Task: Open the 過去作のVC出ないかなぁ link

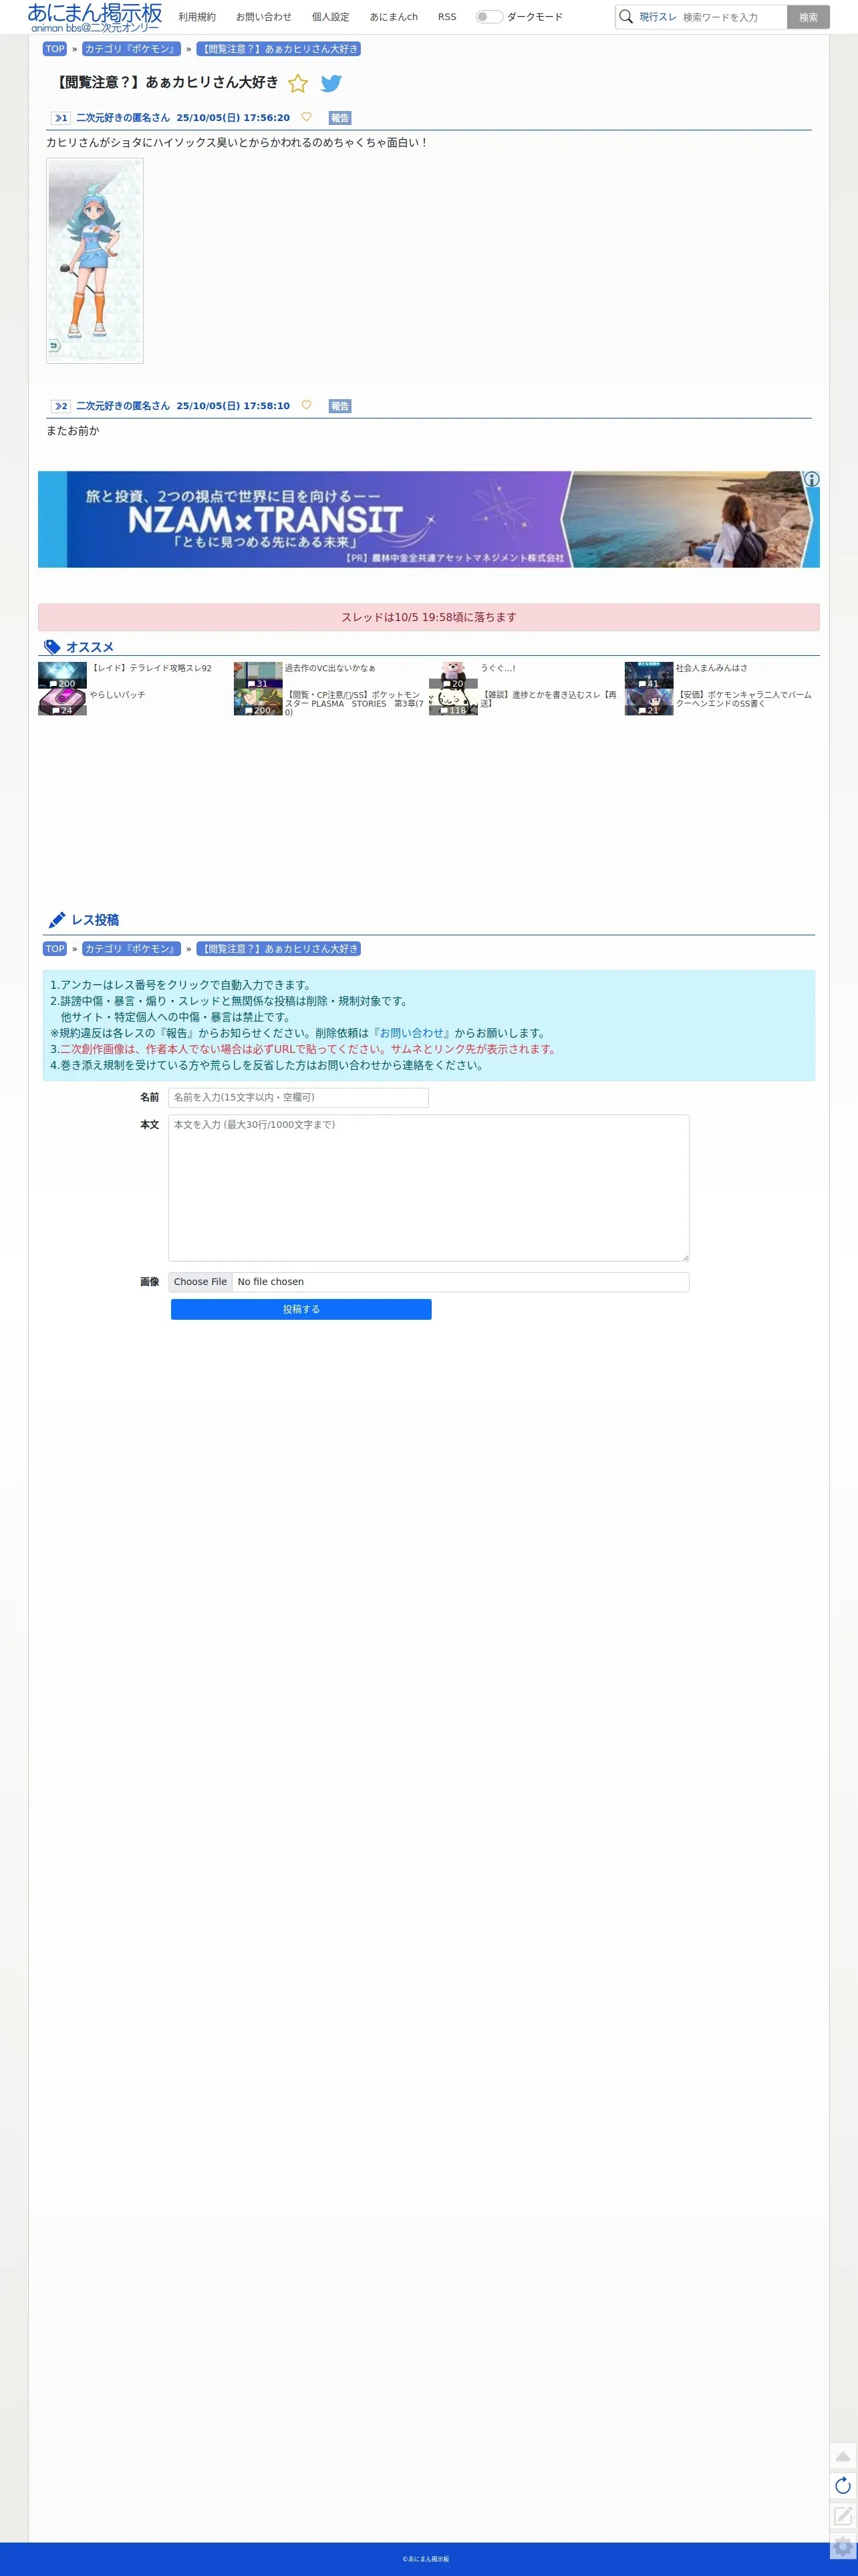Action: [x=330, y=668]
